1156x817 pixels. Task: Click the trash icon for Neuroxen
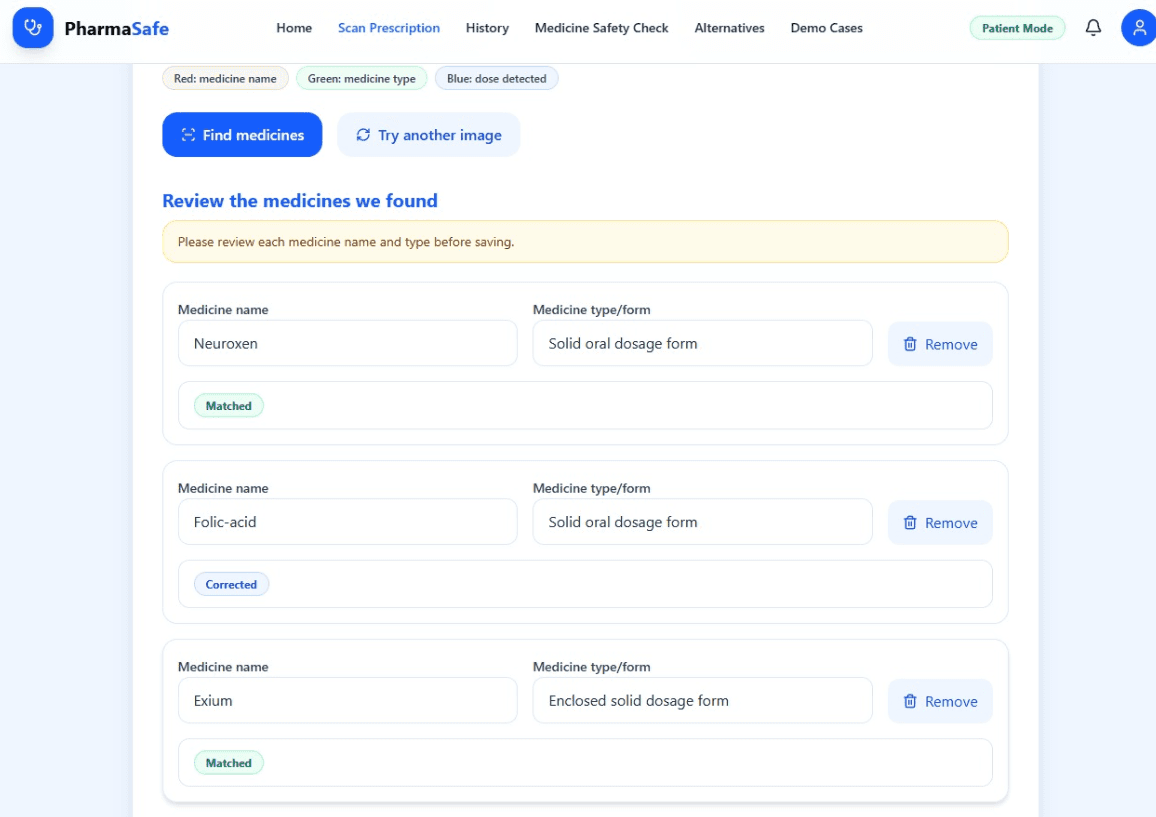coord(910,344)
